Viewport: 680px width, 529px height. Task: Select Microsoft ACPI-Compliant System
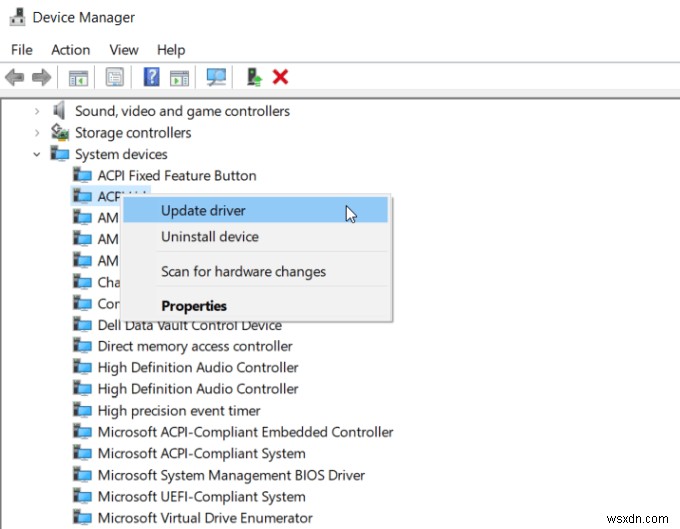point(202,453)
